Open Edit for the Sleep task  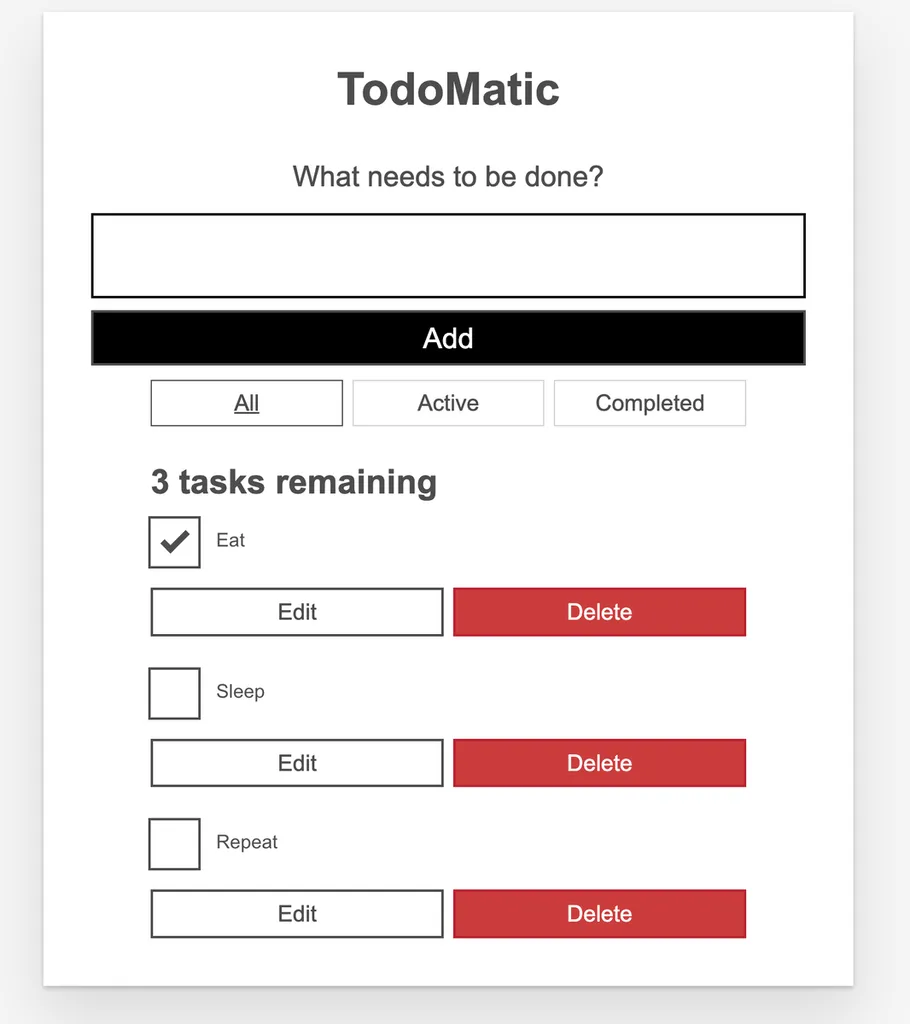click(x=297, y=763)
